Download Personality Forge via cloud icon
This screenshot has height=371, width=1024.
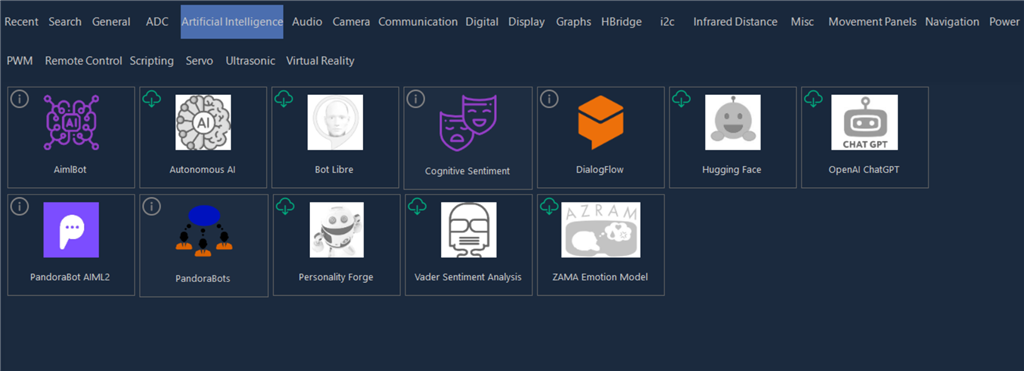tap(285, 206)
